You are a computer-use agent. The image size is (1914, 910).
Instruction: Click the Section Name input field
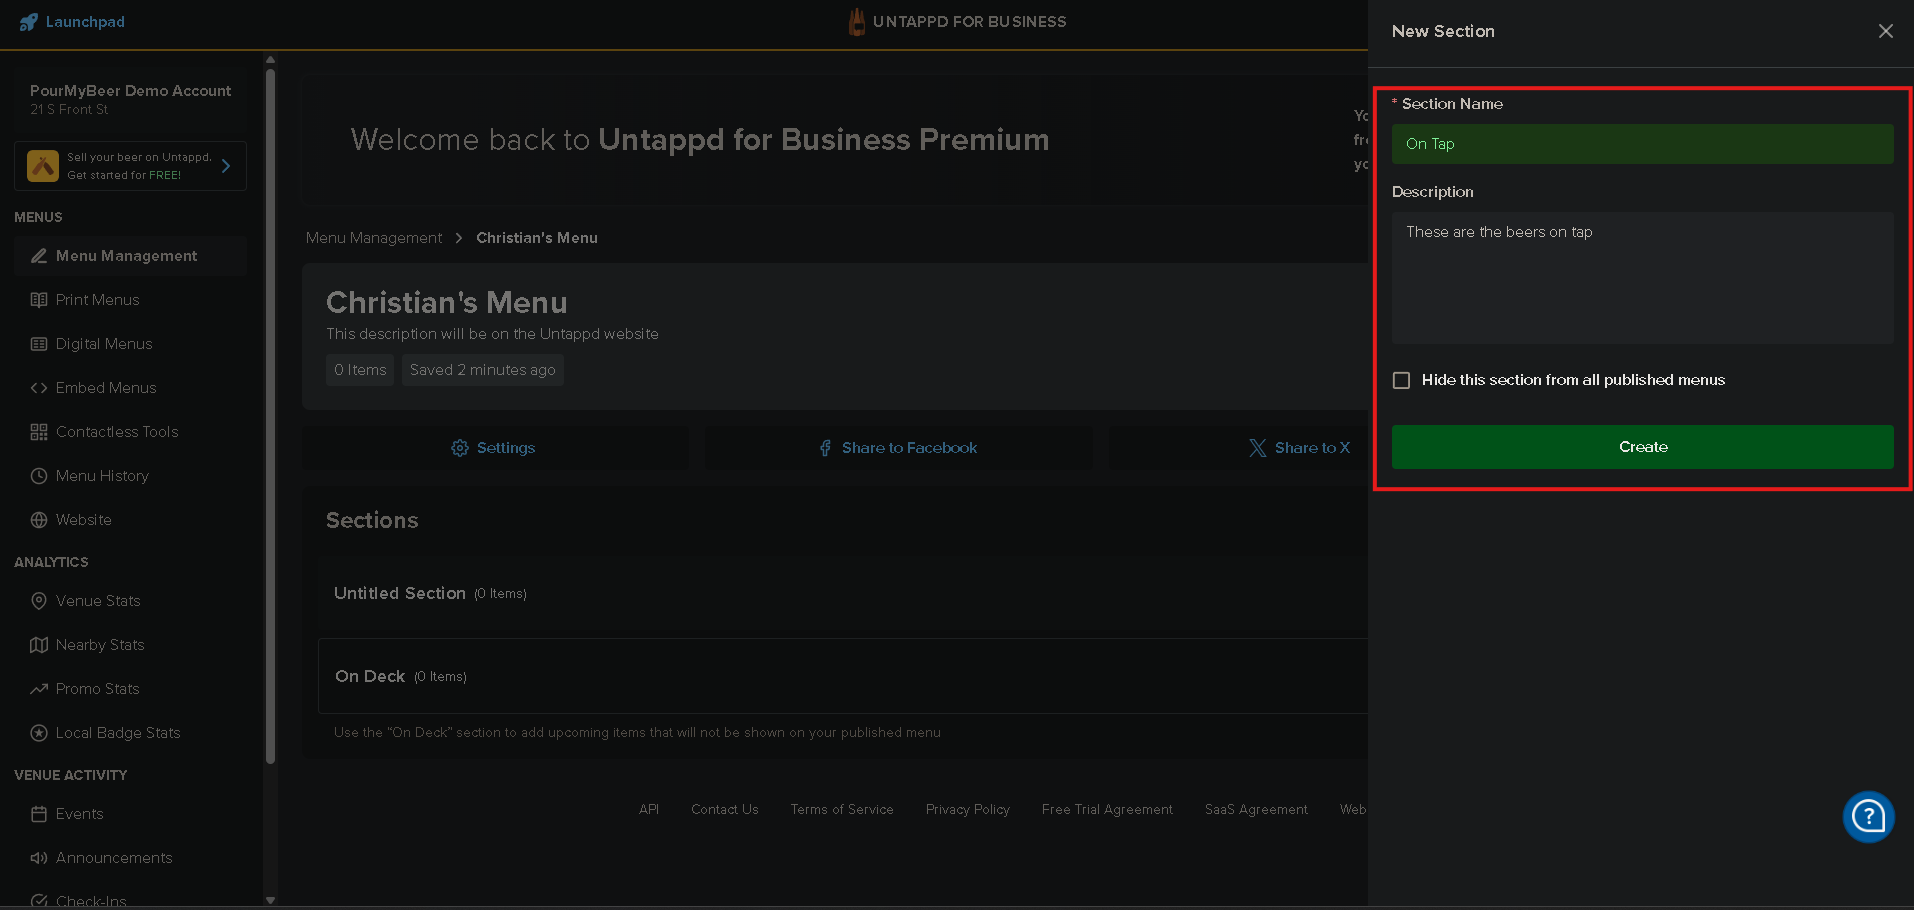tap(1642, 144)
